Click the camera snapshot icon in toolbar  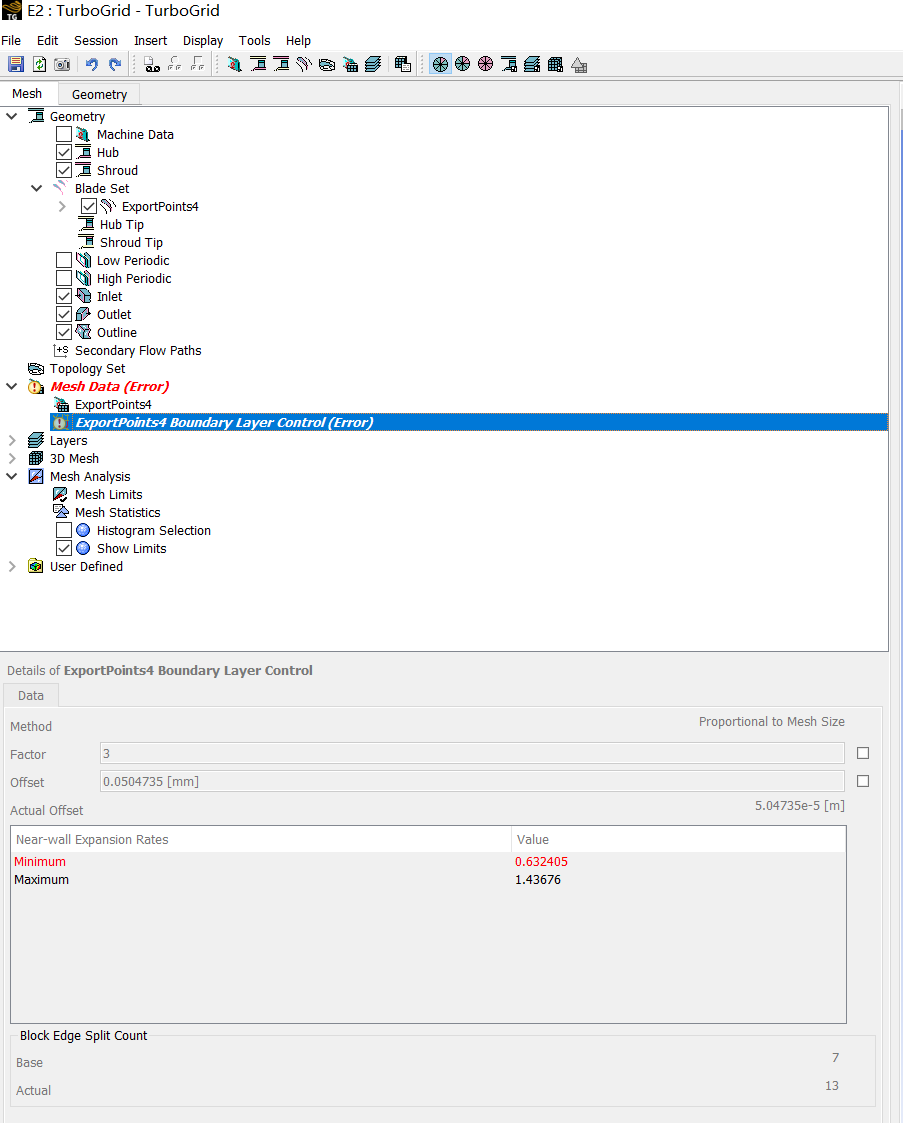[x=62, y=64]
